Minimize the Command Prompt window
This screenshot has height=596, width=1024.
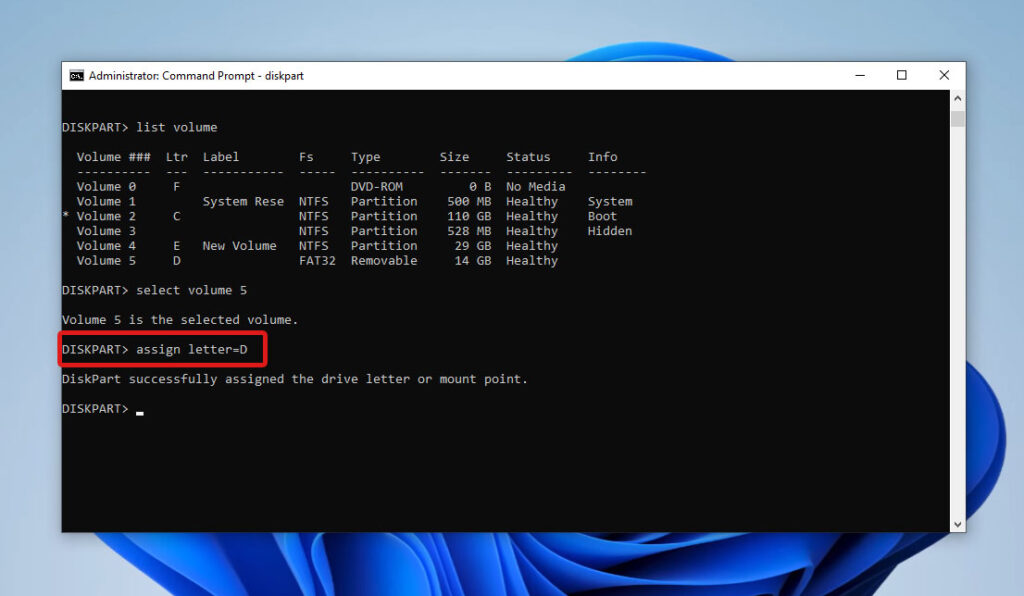[x=860, y=75]
